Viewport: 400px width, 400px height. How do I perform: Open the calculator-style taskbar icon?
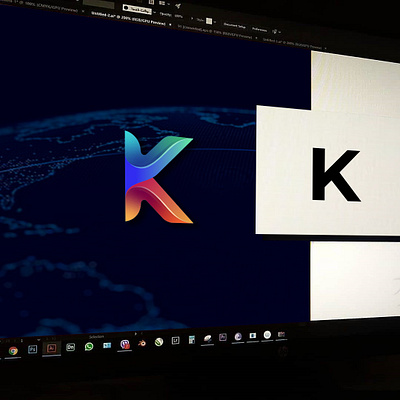(x=192, y=340)
